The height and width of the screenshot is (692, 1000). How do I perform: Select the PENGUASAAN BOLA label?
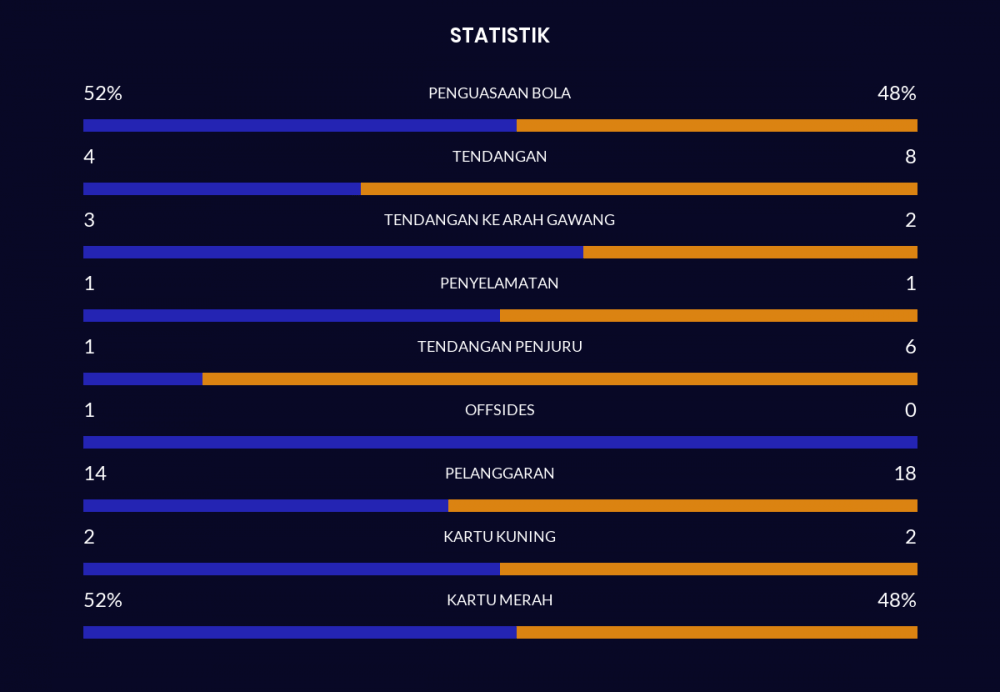pyautogui.click(x=499, y=93)
